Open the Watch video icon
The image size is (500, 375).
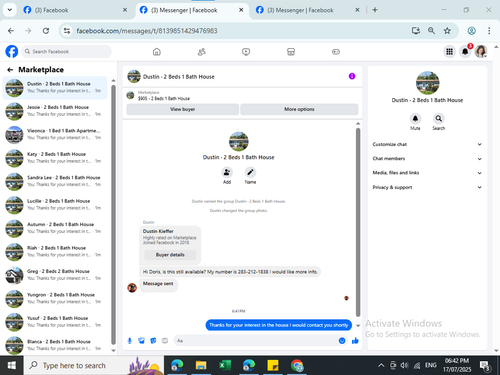(x=246, y=52)
